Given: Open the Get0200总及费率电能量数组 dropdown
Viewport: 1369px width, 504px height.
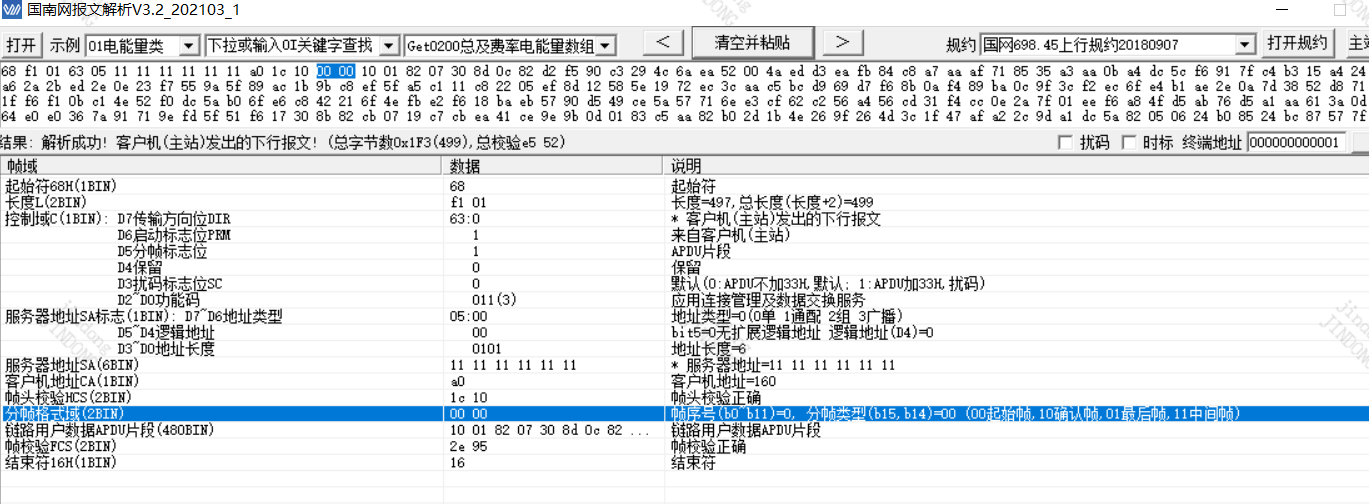Looking at the screenshot, I should tap(607, 46).
